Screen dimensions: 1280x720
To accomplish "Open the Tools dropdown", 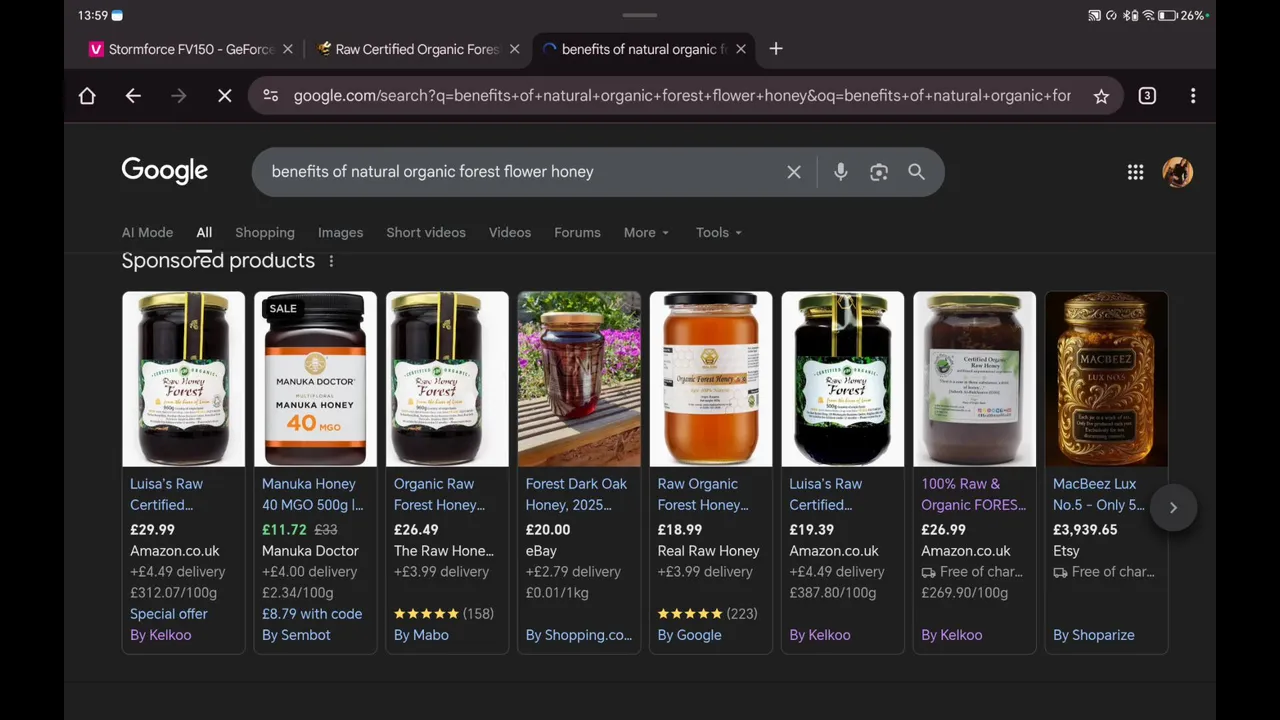I will click(x=719, y=232).
